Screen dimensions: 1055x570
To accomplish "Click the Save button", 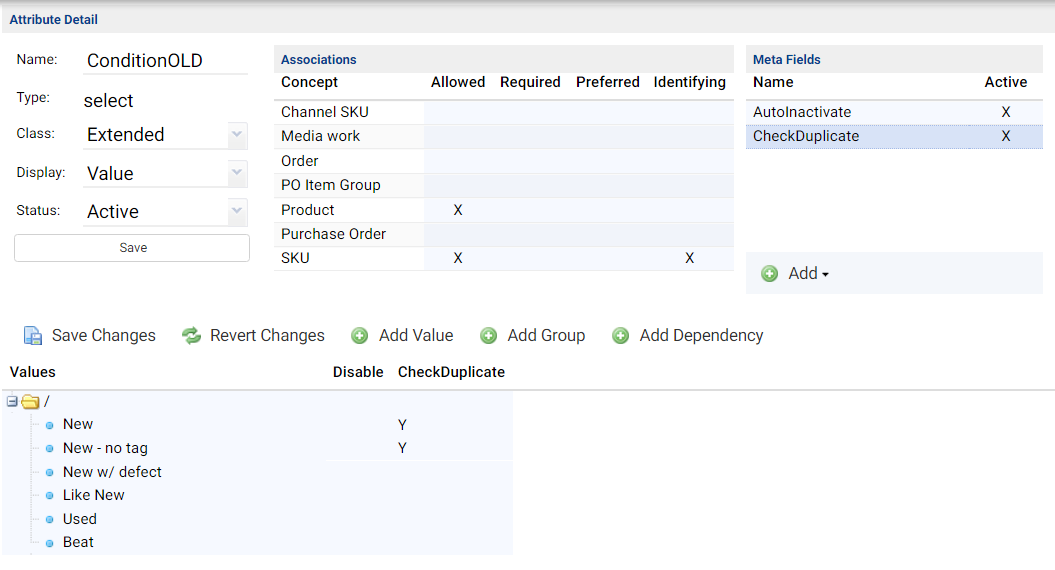I will [132, 248].
